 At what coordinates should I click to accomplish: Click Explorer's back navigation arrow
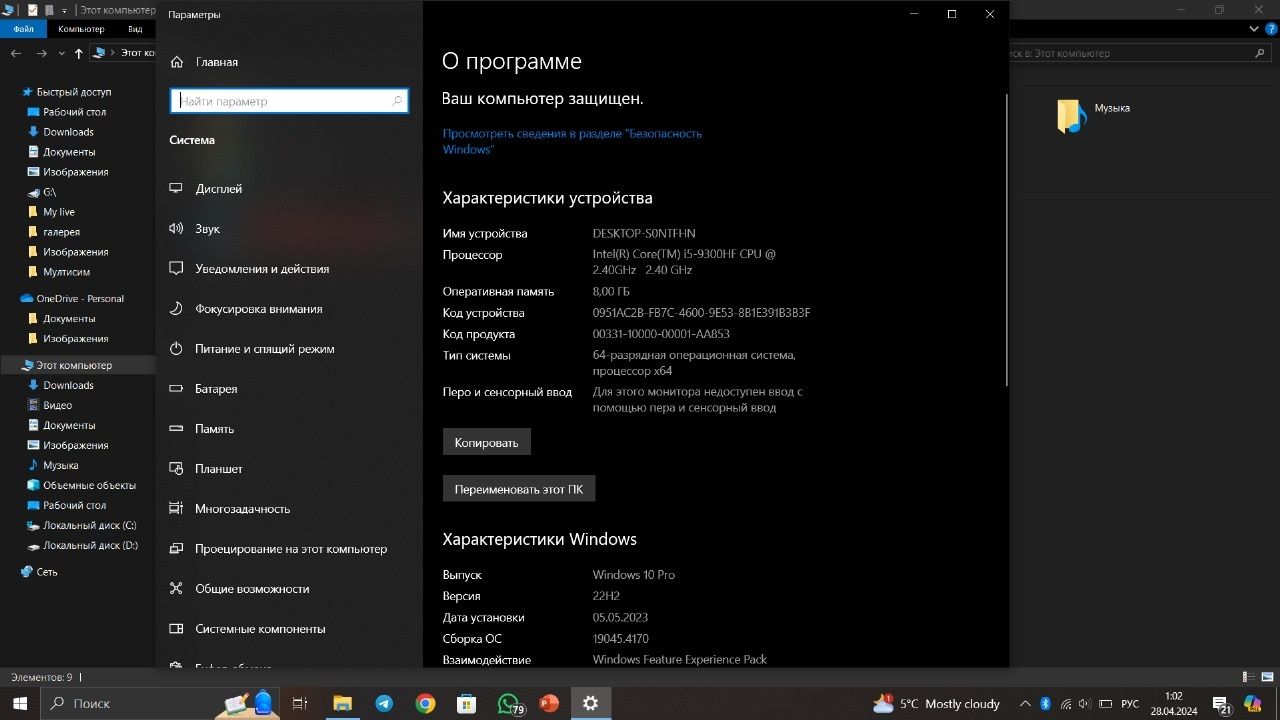coord(16,53)
